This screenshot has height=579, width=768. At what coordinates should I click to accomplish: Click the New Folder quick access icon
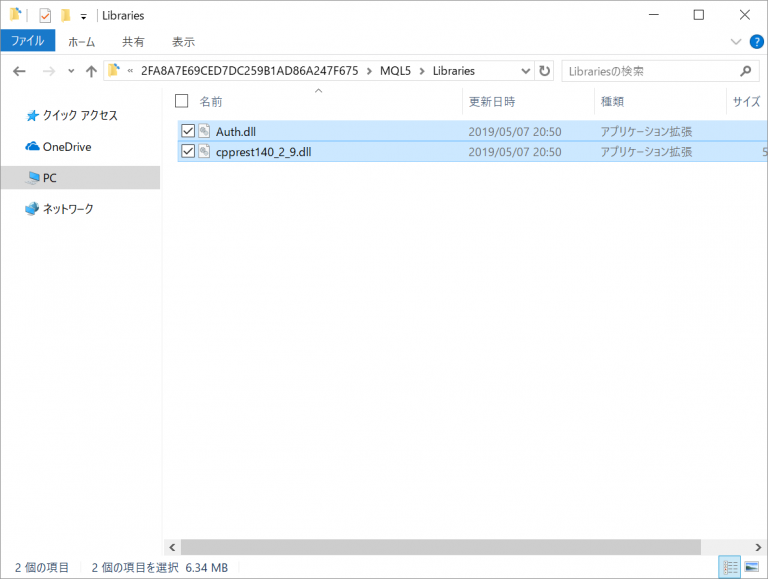(x=65, y=15)
